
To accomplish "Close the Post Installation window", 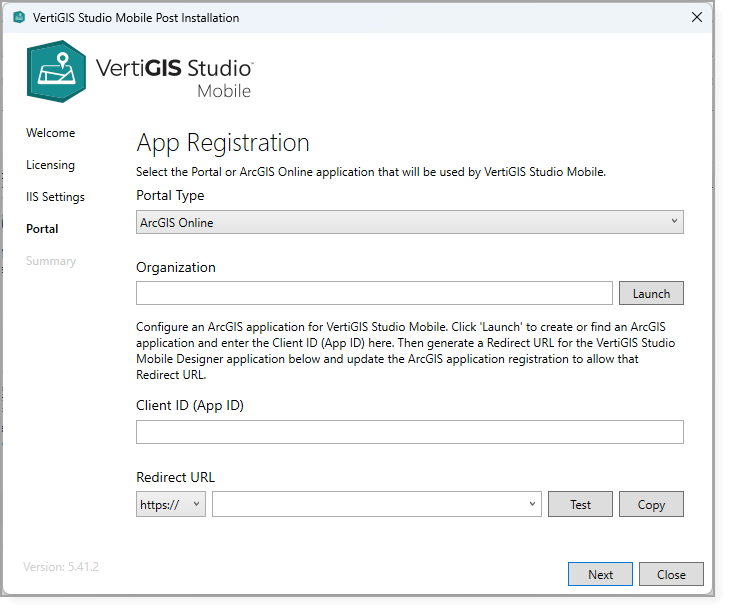I will coord(696,17).
